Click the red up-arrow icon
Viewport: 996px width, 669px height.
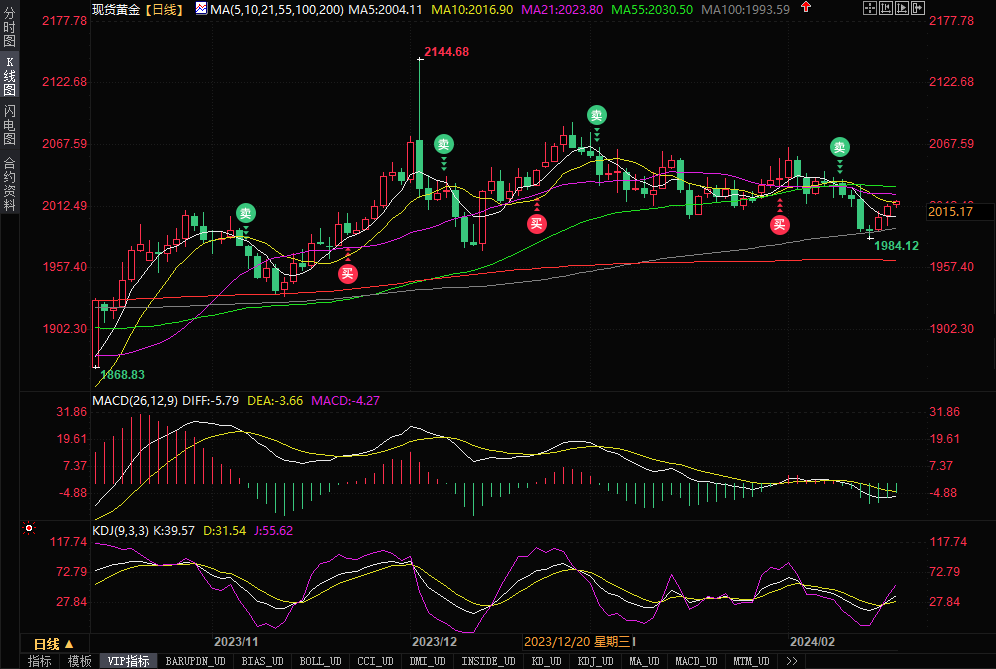click(807, 8)
